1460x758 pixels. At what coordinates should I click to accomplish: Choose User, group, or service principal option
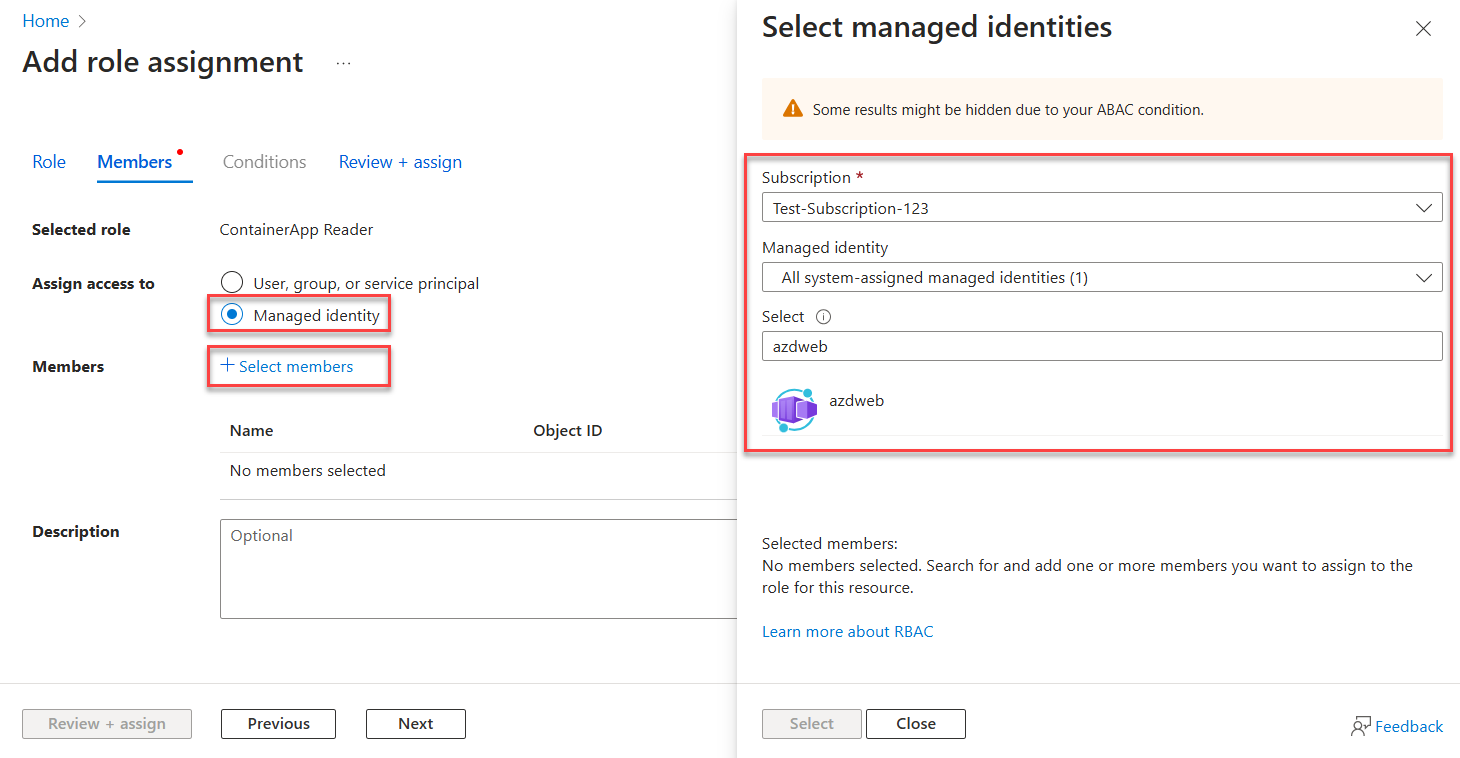click(231, 281)
